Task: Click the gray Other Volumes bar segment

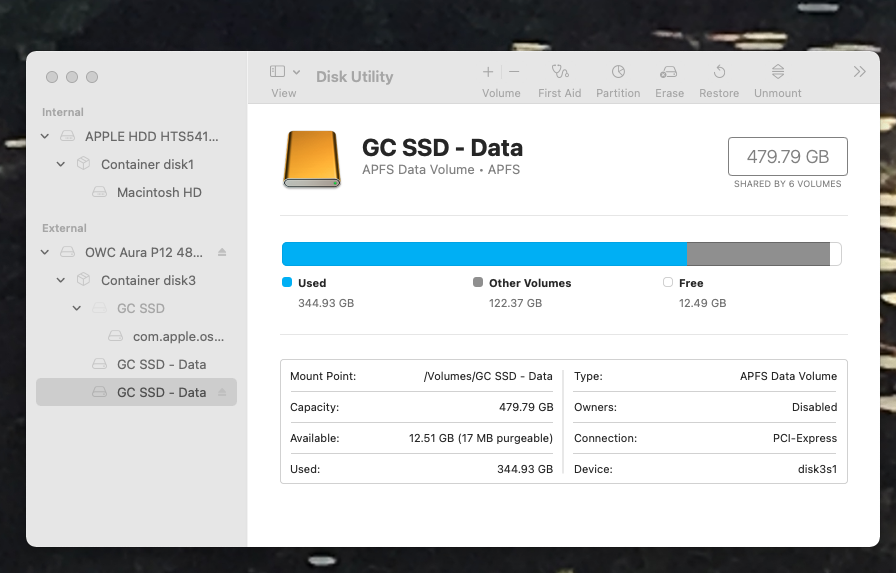Action: 758,254
